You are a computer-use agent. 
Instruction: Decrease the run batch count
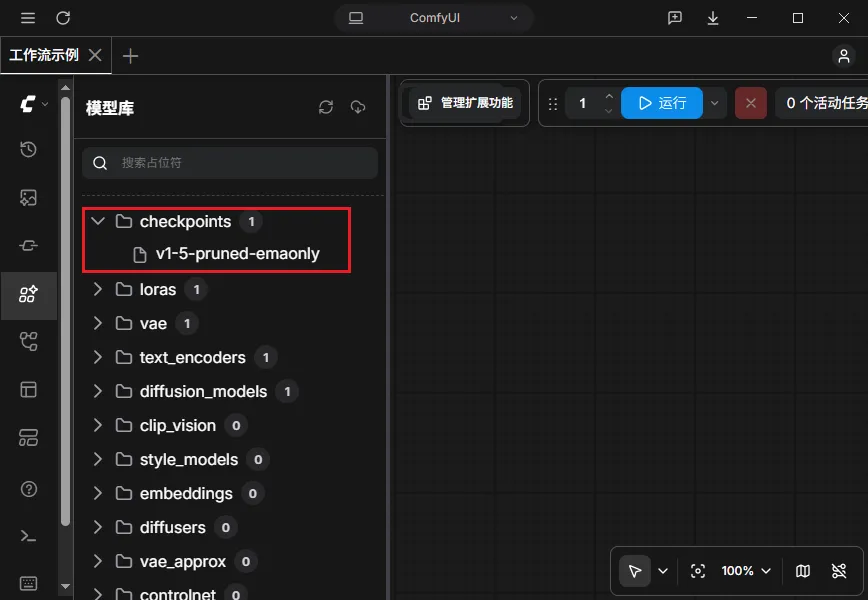(609, 110)
